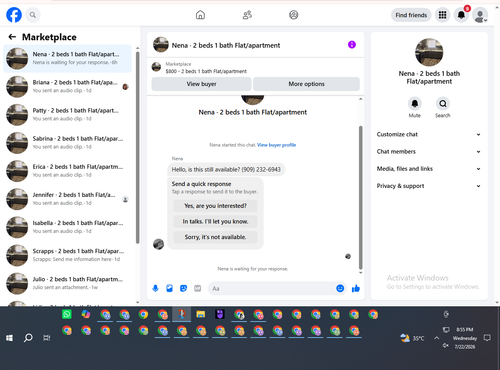Go to the Home feed icon
500x370 pixels.
[200, 15]
